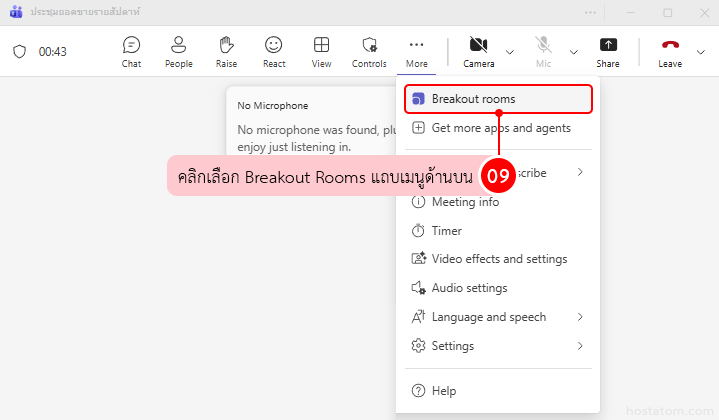
Task: Click the meeting timer 00:43
Action: pos(53,52)
